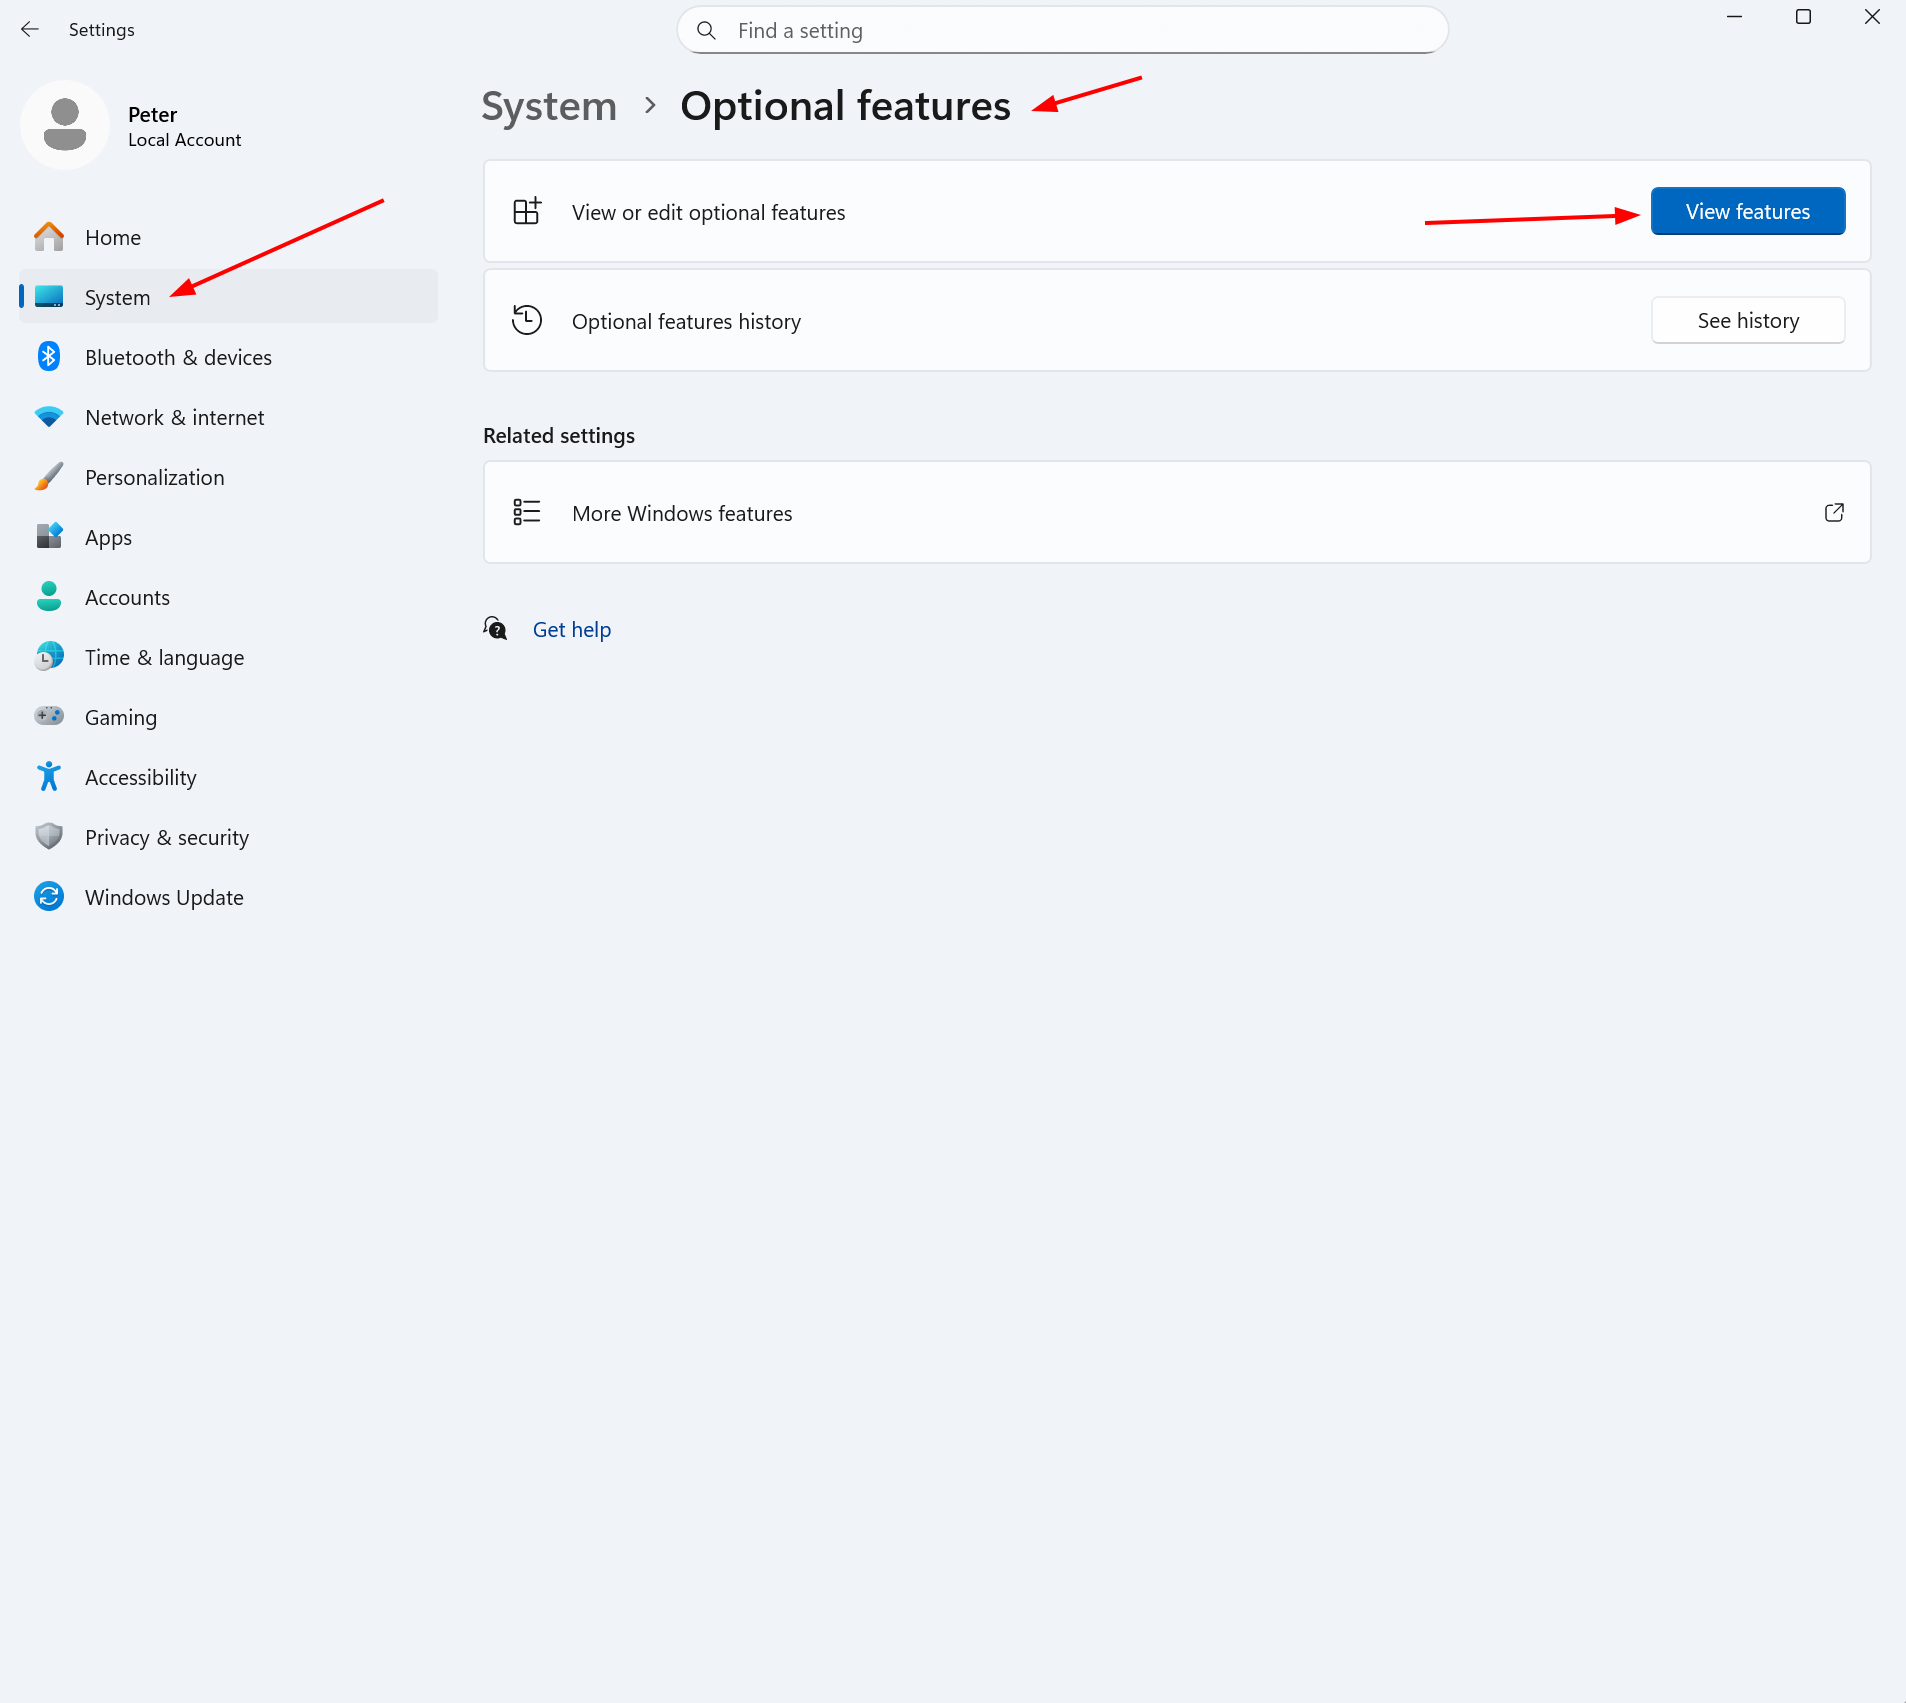The width and height of the screenshot is (1906, 1703).
Task: Click the Personalization paintbrush icon
Action: pos(49,477)
